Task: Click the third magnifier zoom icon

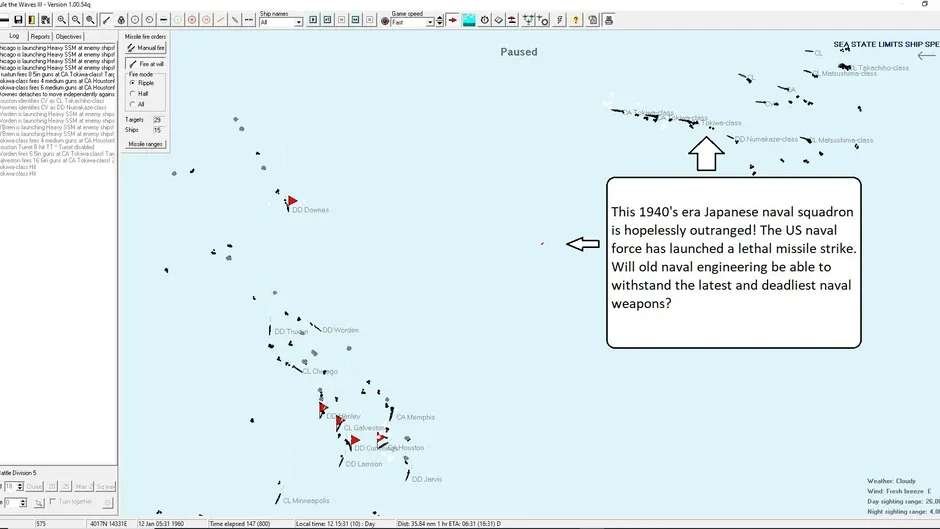Action: point(91,20)
